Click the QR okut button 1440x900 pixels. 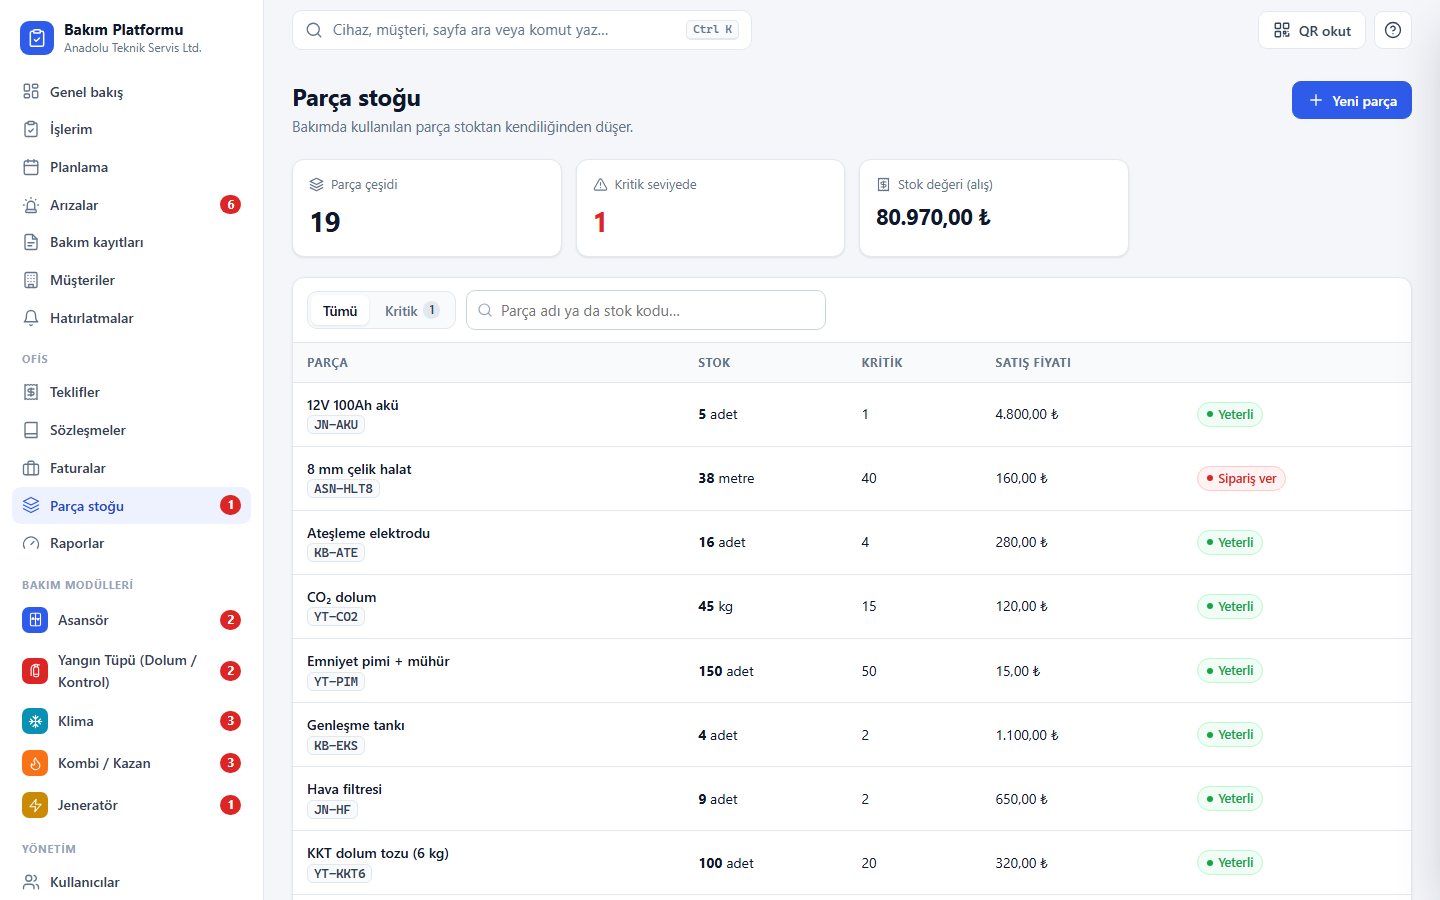1312,30
